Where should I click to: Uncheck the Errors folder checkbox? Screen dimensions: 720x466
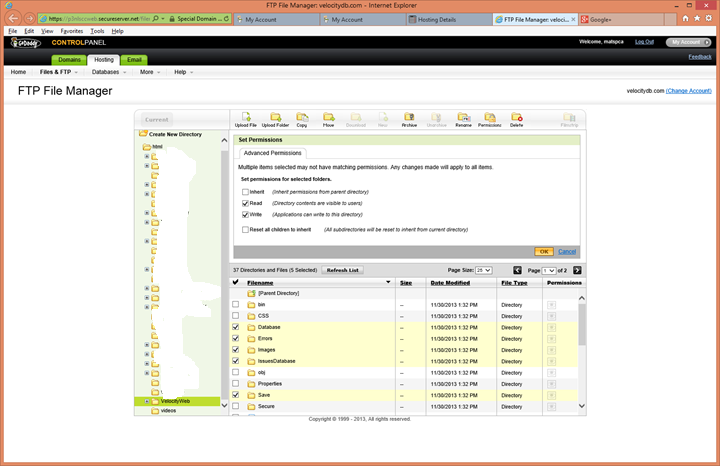coord(236,338)
